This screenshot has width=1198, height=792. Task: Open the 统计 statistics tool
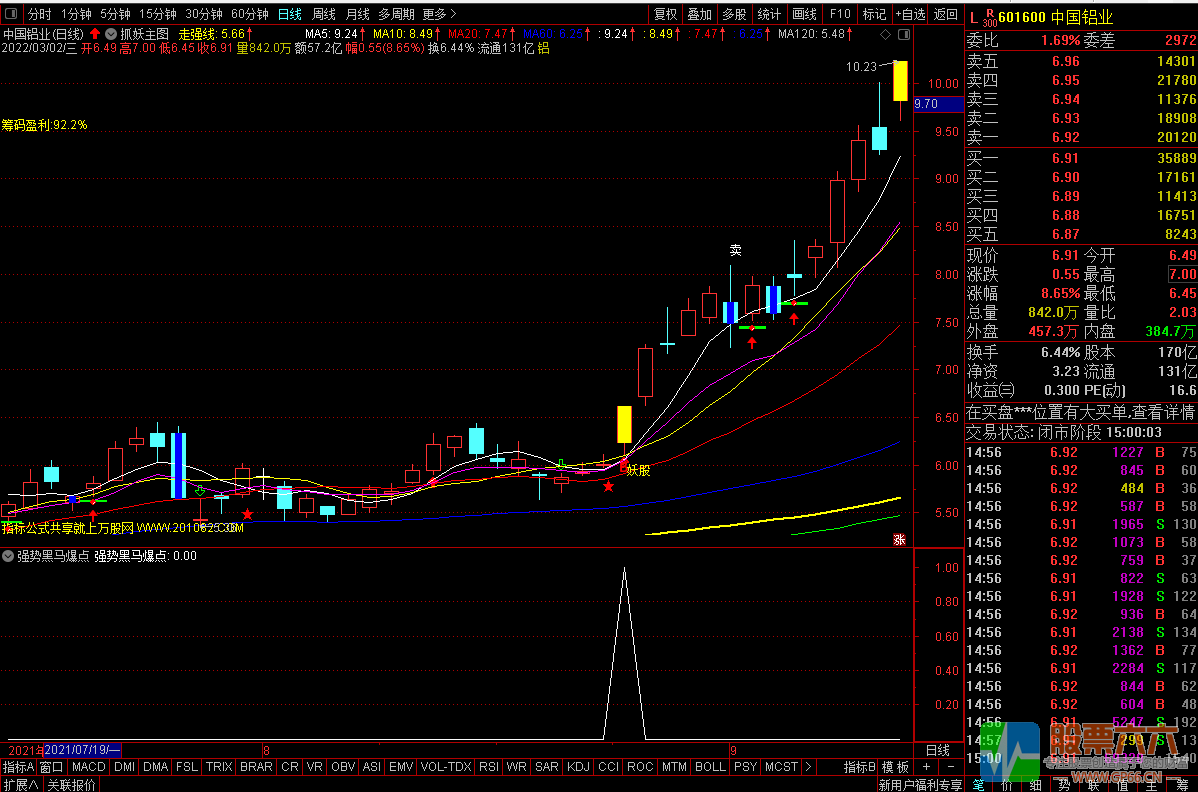click(769, 14)
